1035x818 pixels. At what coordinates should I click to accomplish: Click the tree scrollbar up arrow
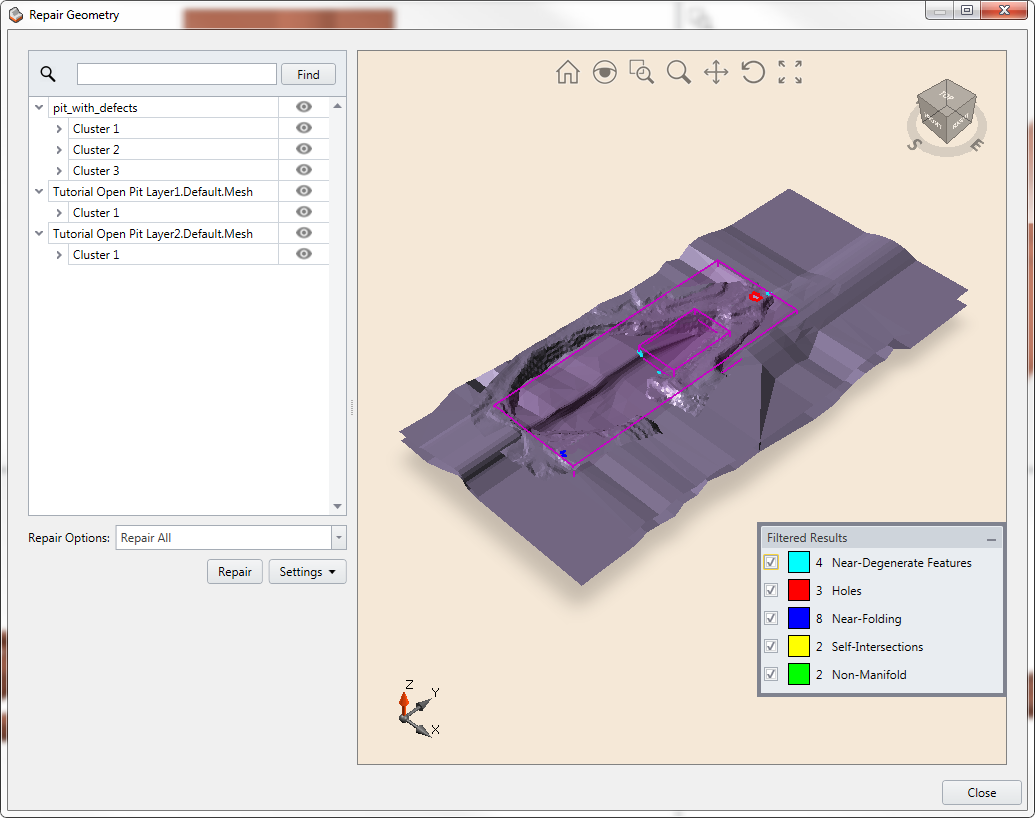tap(337, 106)
